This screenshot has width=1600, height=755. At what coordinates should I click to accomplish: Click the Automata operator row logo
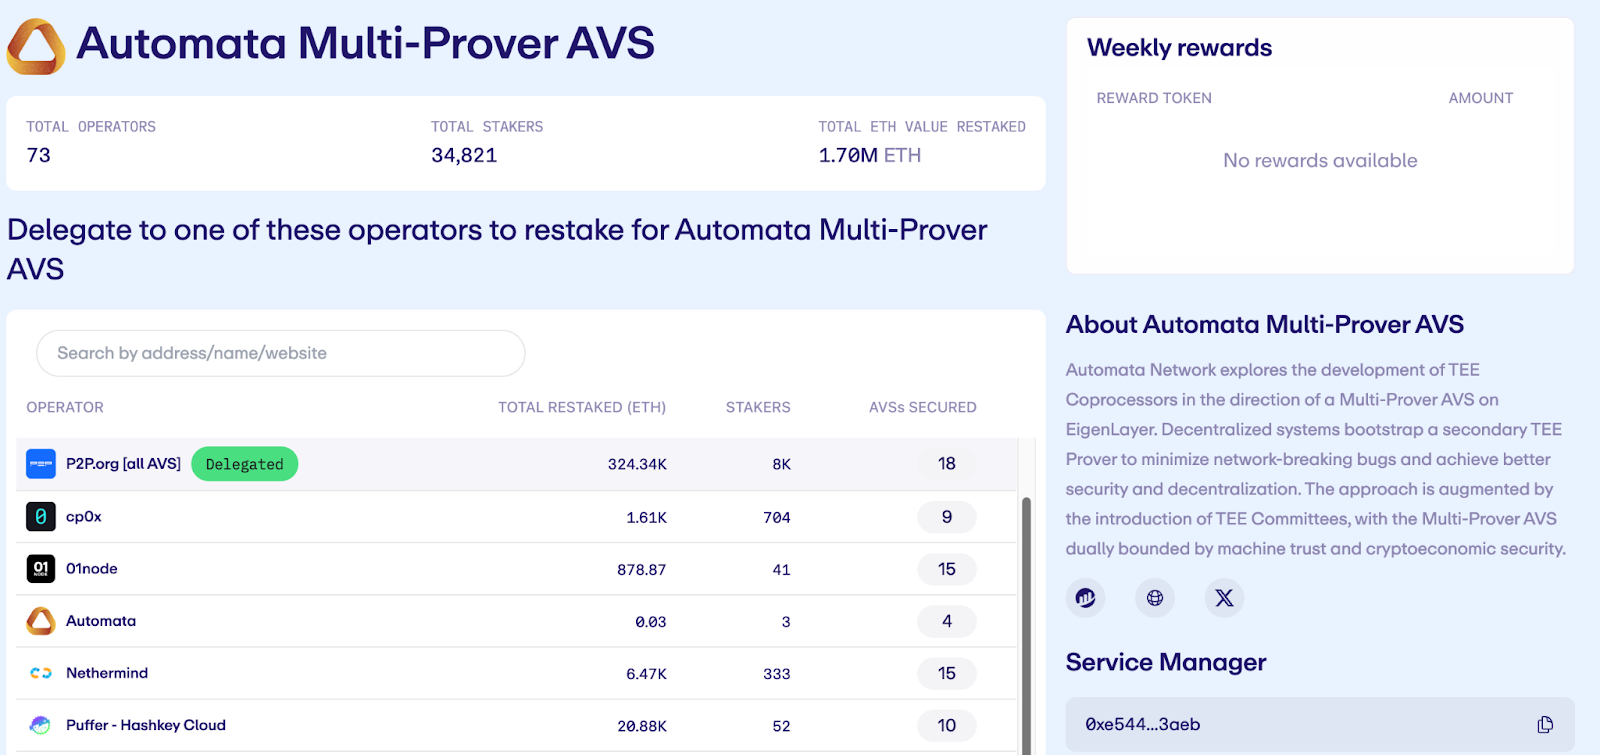click(x=41, y=621)
